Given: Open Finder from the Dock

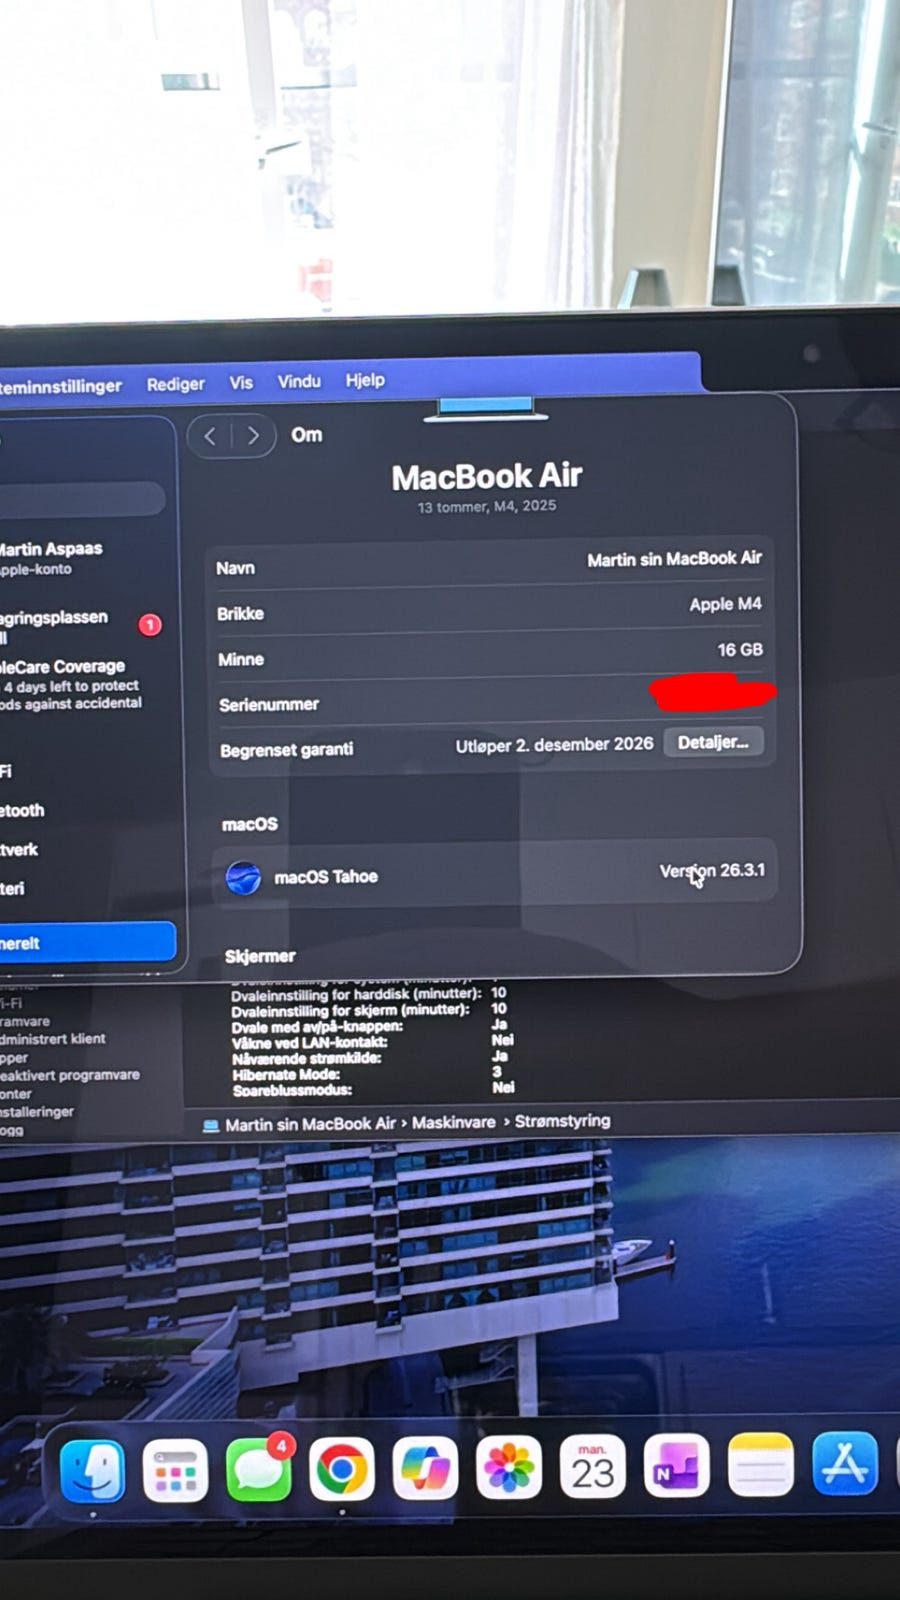Looking at the screenshot, I should point(92,1471).
